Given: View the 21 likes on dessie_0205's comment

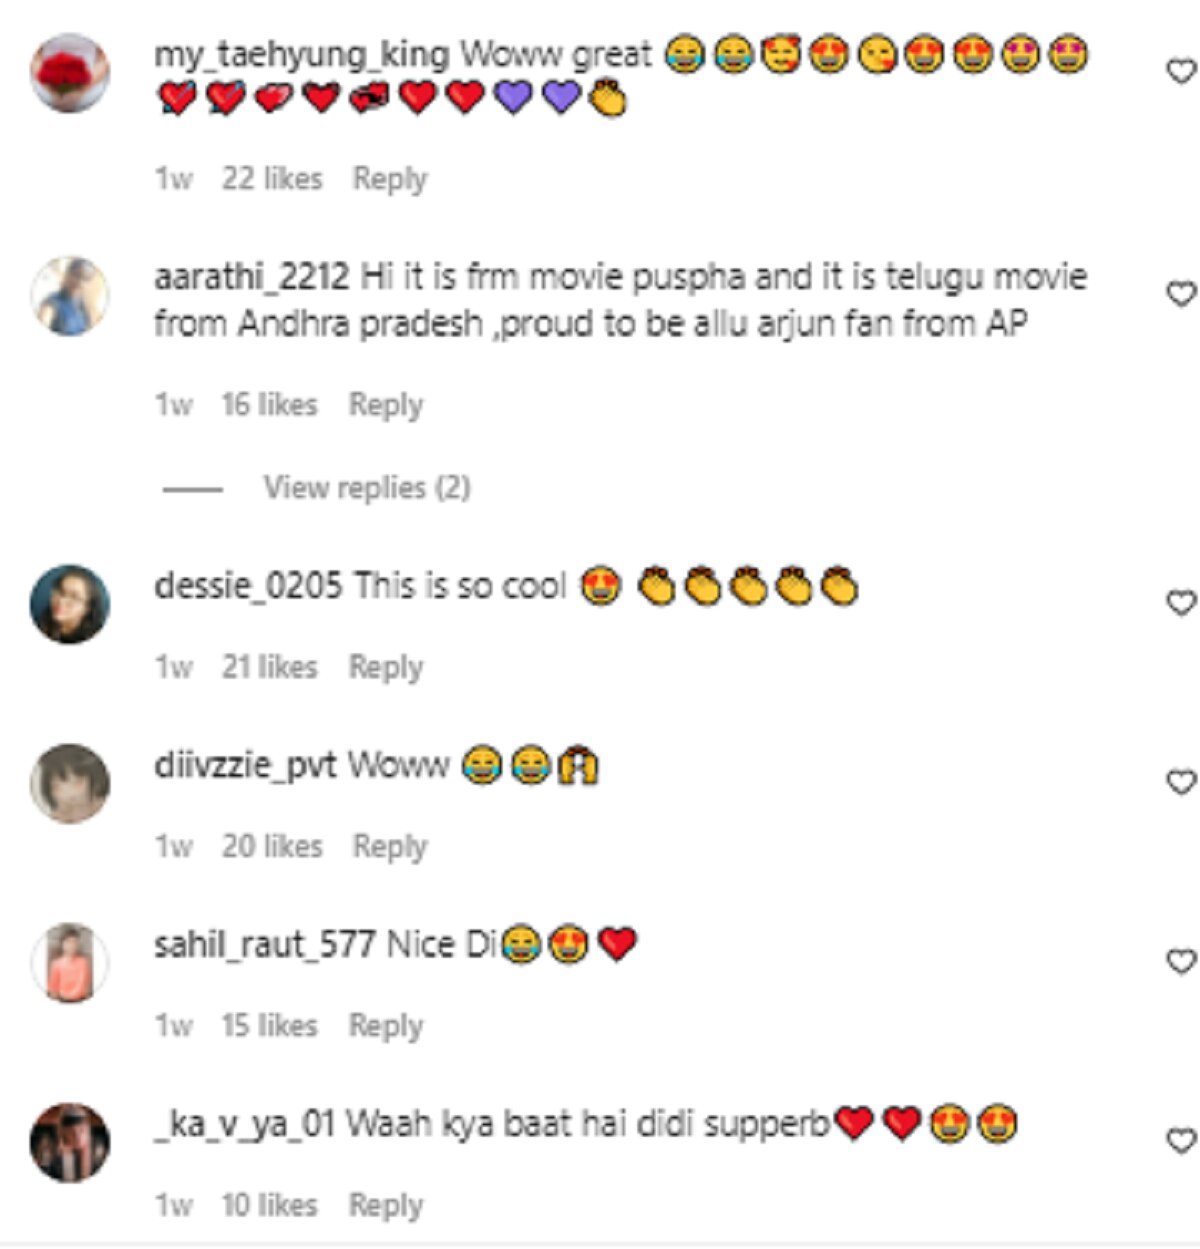Looking at the screenshot, I should pos(269,667).
